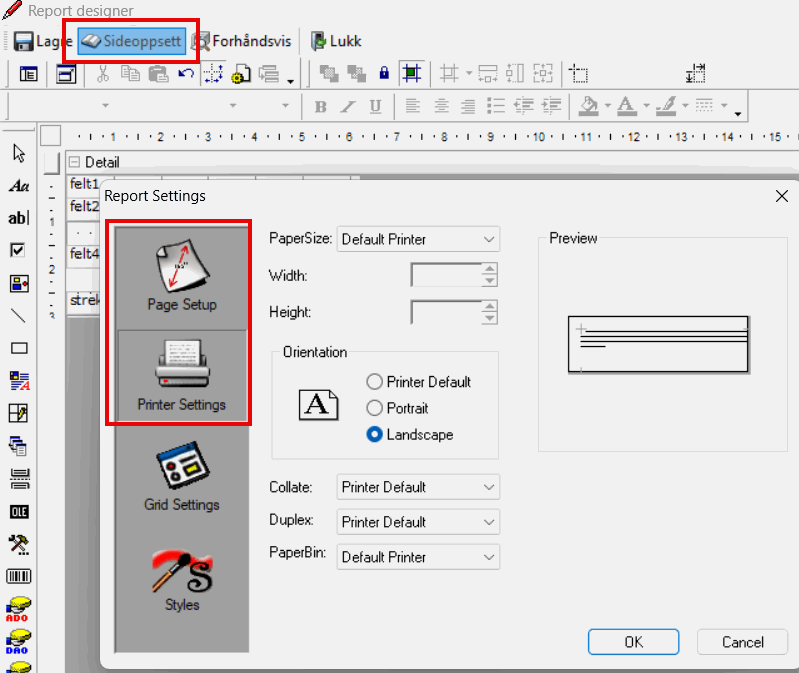799x673 pixels.
Task: Select the pointer arrow tool
Action: click(x=19, y=153)
